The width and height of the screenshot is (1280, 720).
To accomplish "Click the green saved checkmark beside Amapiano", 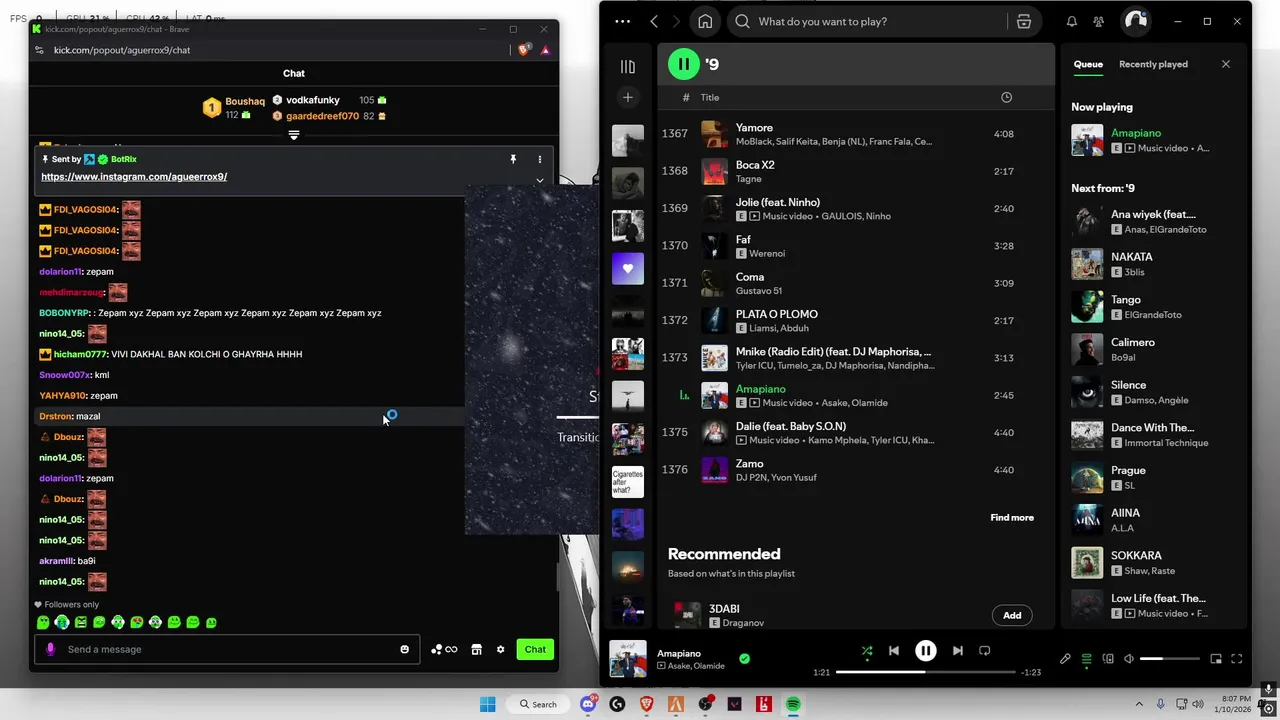I will click(x=744, y=659).
